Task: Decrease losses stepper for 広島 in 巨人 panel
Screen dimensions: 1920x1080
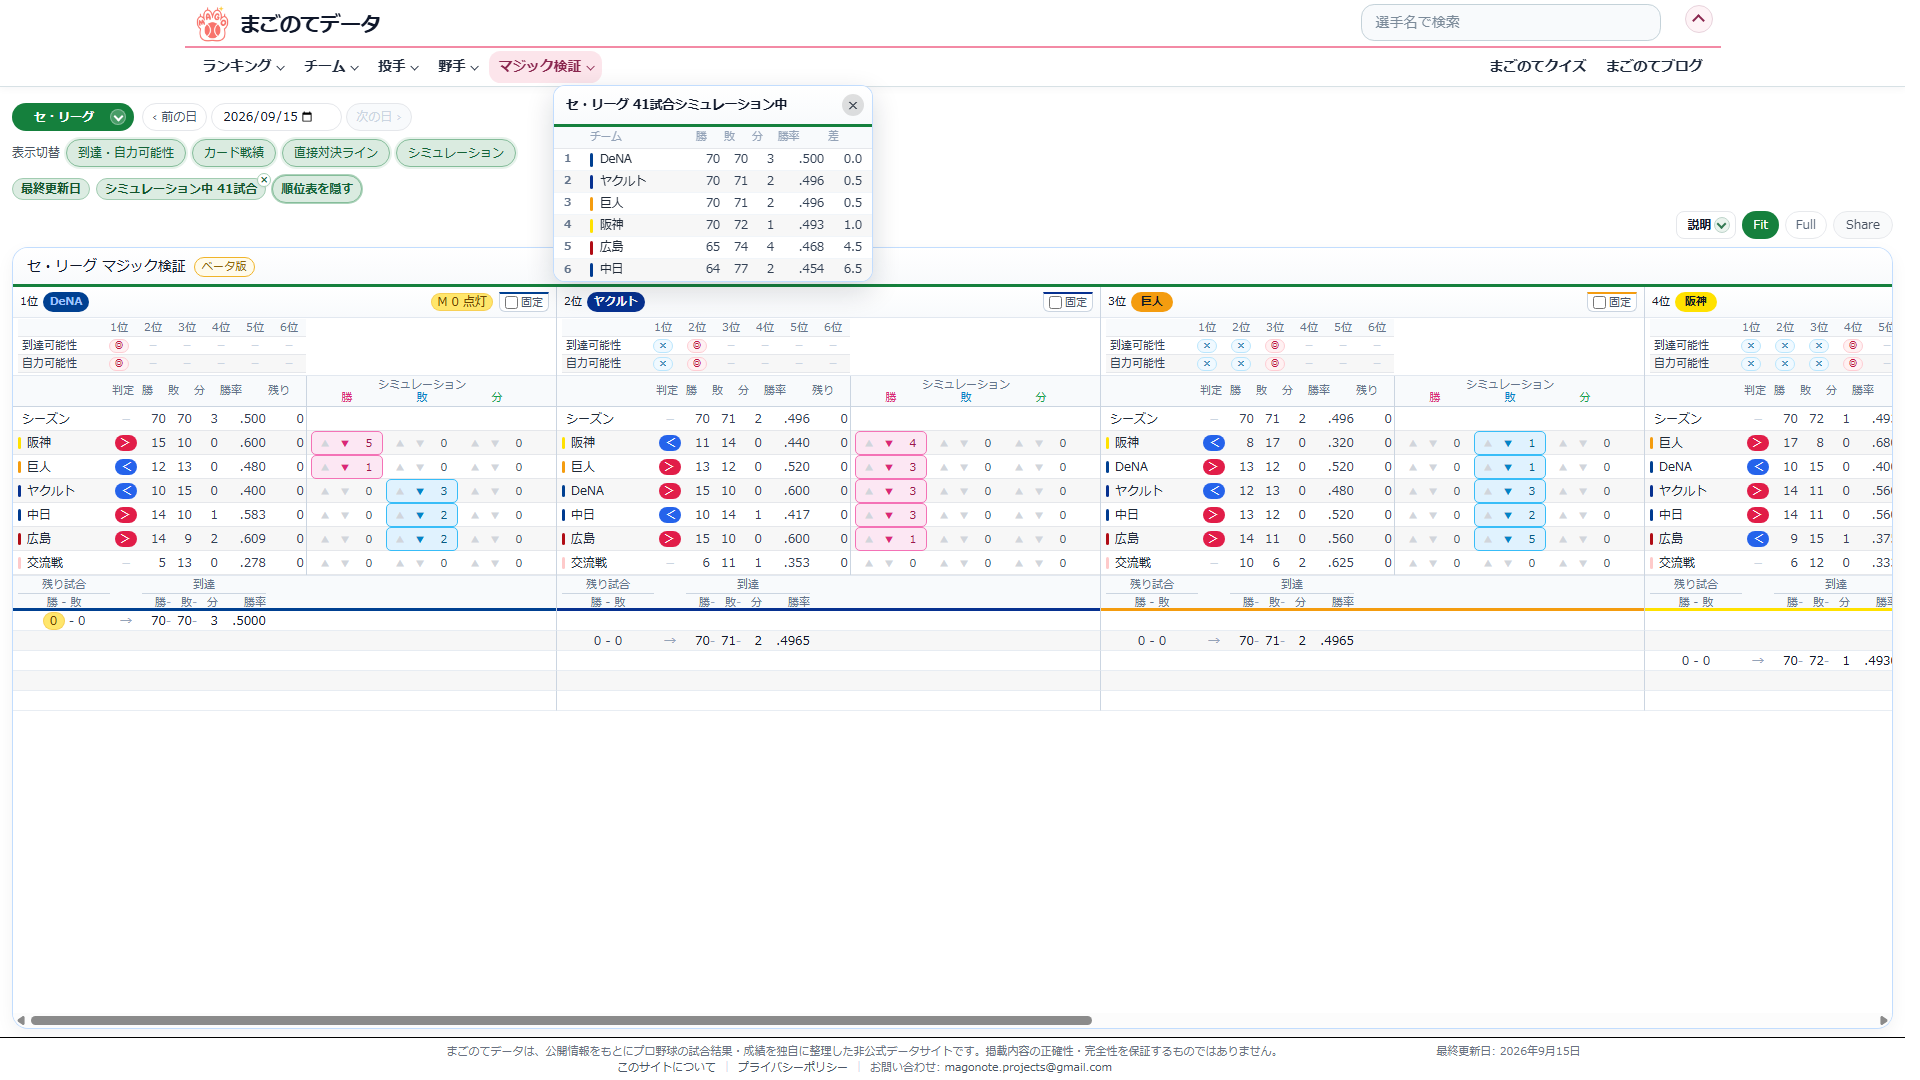Action: pos(1508,539)
